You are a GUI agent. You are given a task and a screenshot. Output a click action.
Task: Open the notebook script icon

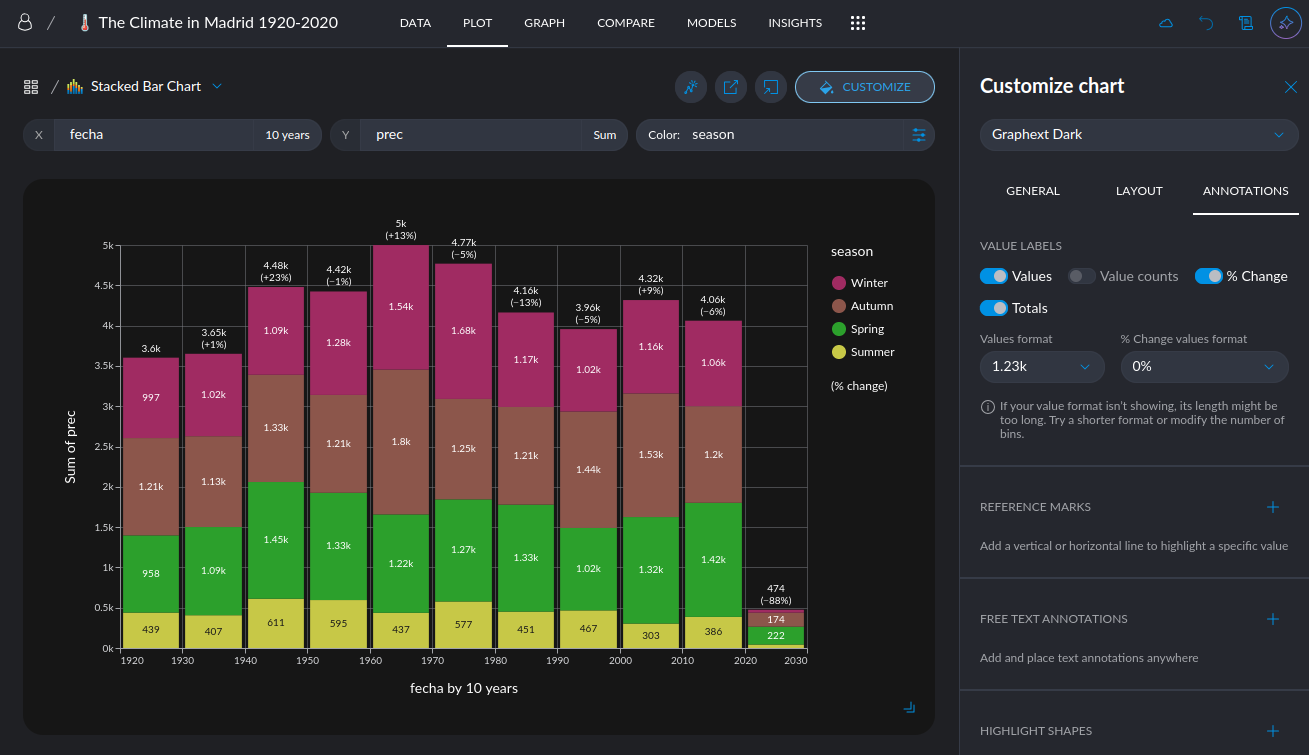tap(1246, 23)
